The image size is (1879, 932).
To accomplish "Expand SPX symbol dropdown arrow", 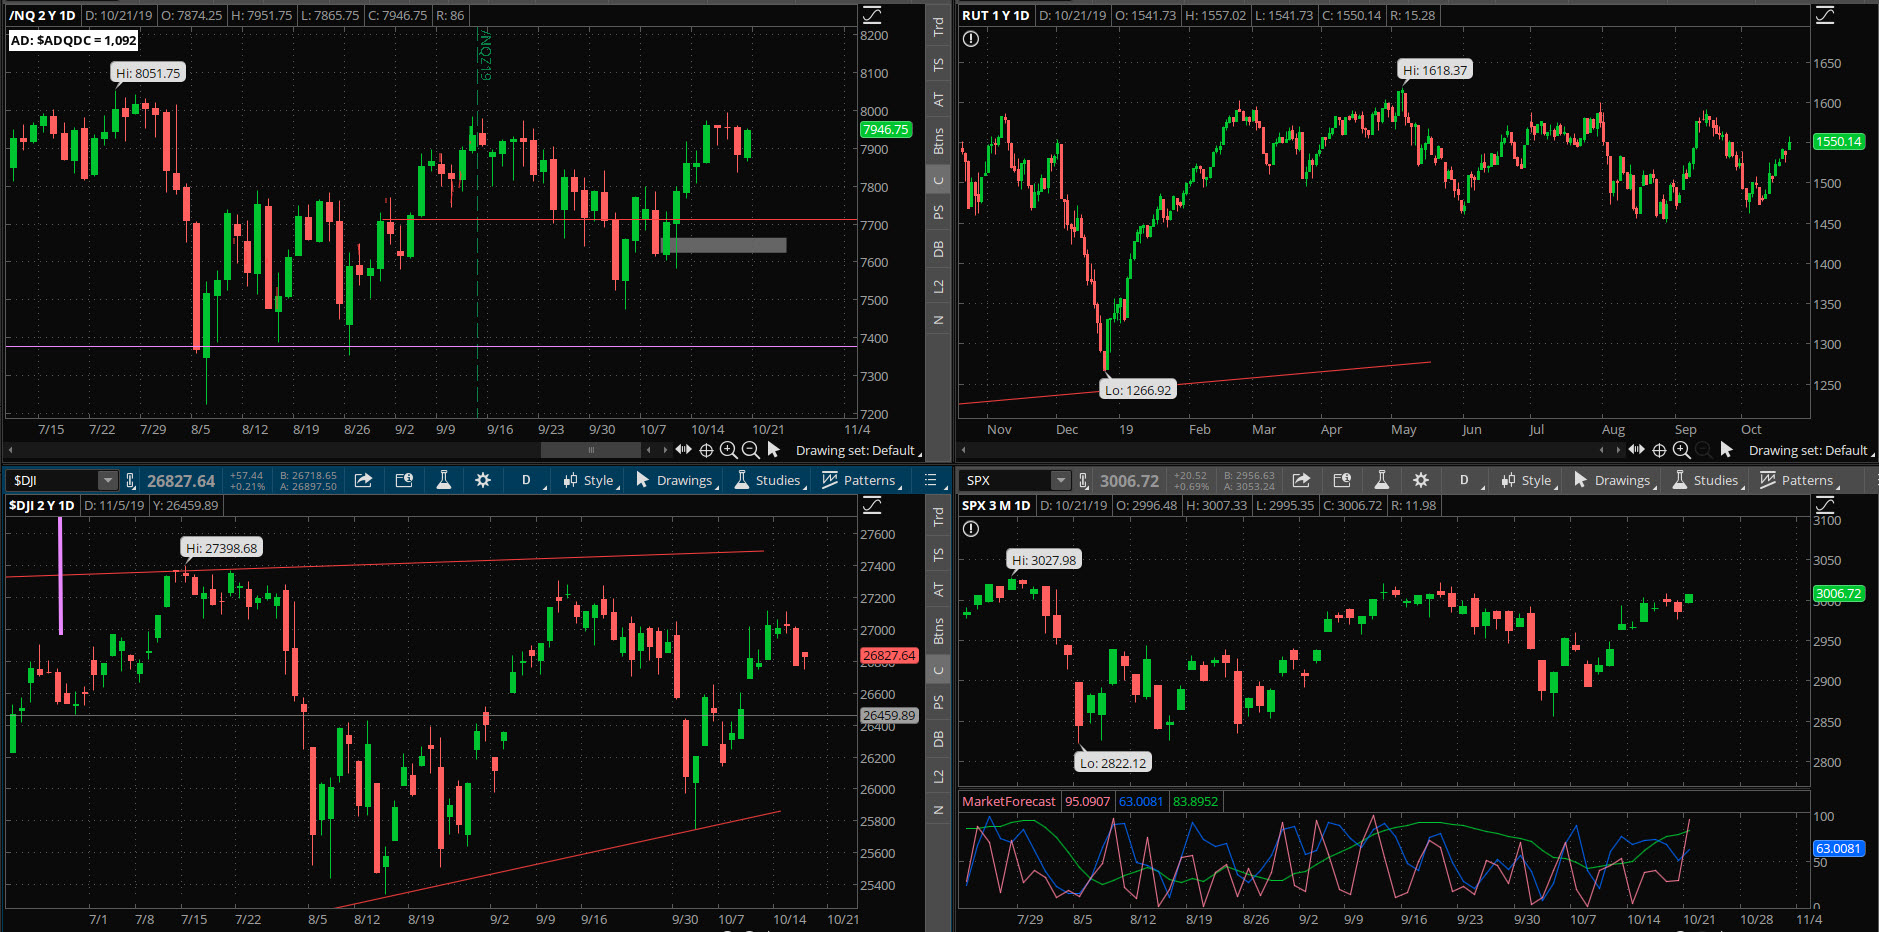I will click(x=1060, y=481).
